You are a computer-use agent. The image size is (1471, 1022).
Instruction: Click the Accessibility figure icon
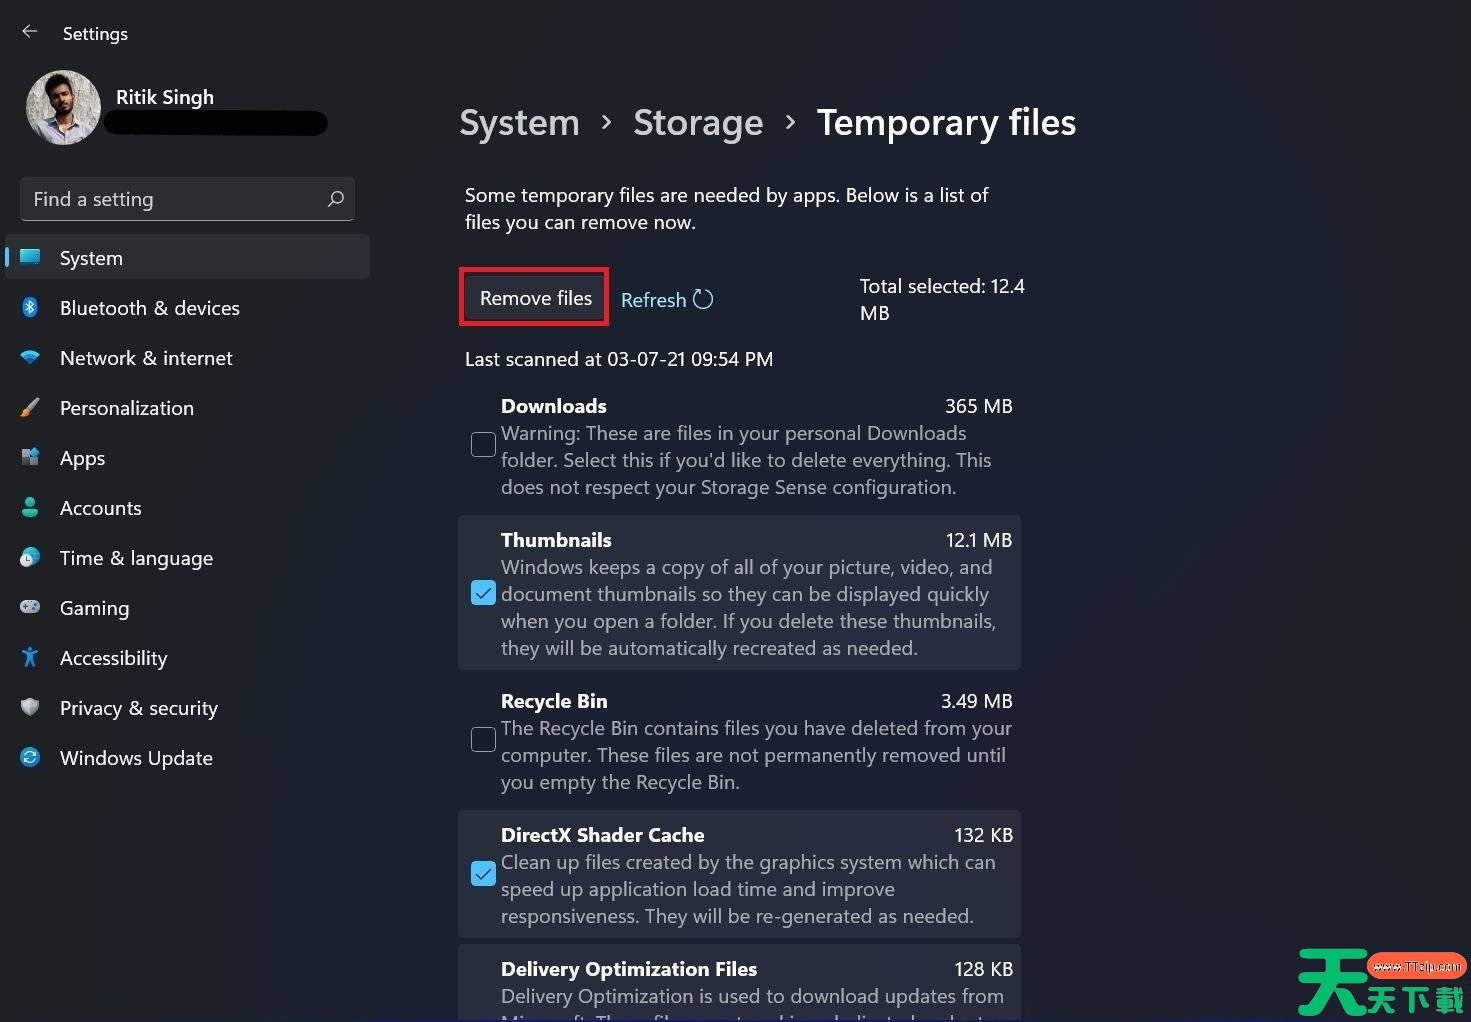(x=30, y=657)
